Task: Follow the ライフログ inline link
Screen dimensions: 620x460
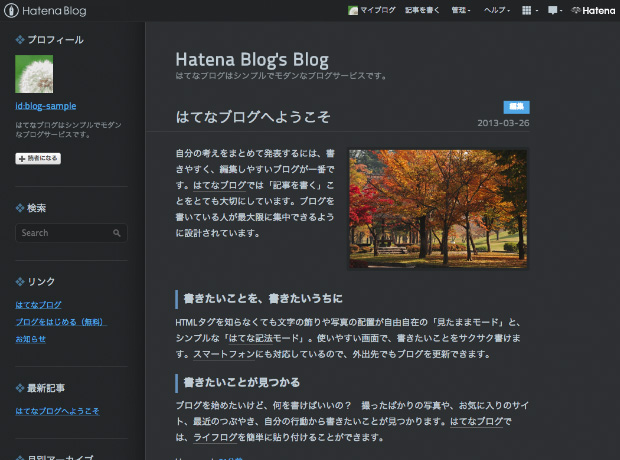Action: click(215, 437)
